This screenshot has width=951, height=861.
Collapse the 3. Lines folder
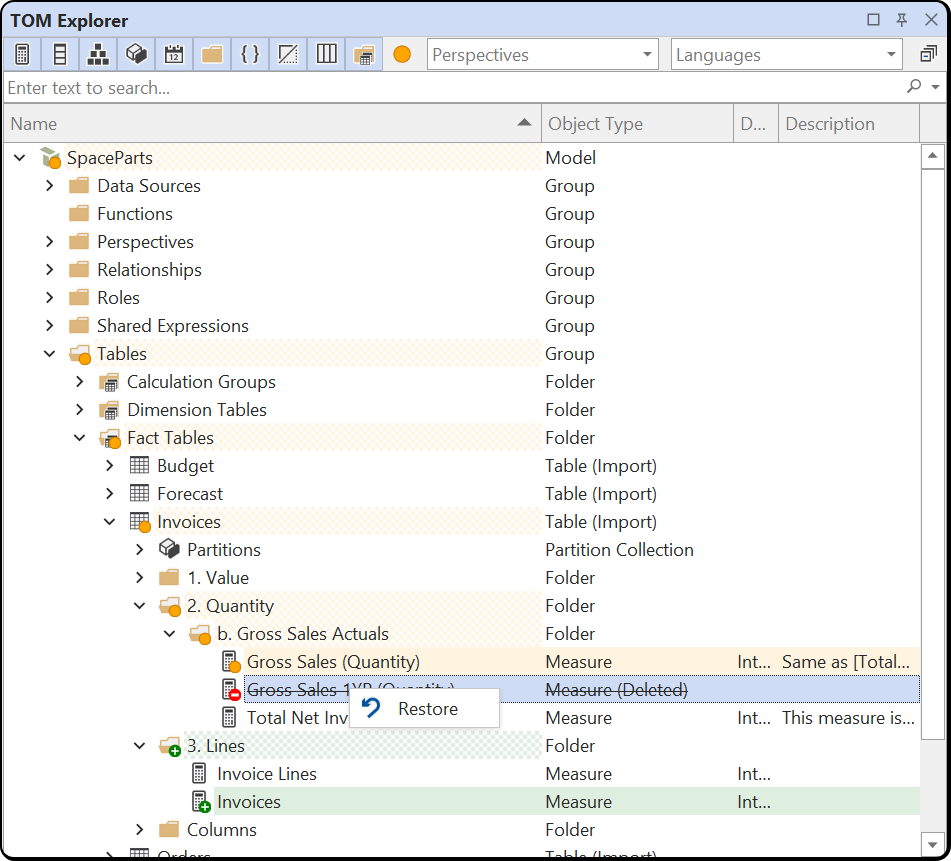pyautogui.click(x=139, y=746)
